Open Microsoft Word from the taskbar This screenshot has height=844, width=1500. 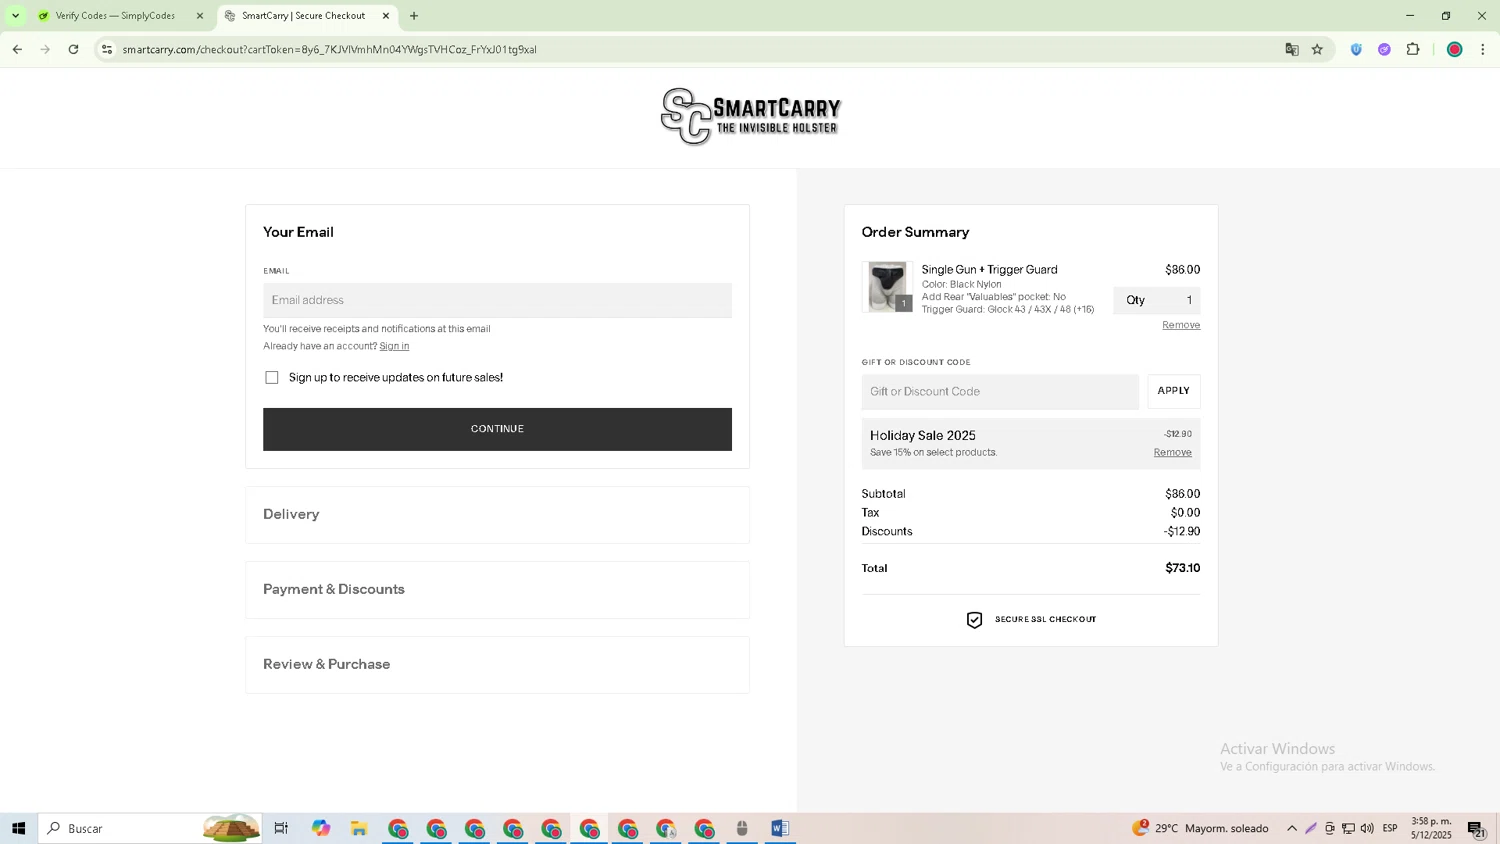tap(780, 828)
